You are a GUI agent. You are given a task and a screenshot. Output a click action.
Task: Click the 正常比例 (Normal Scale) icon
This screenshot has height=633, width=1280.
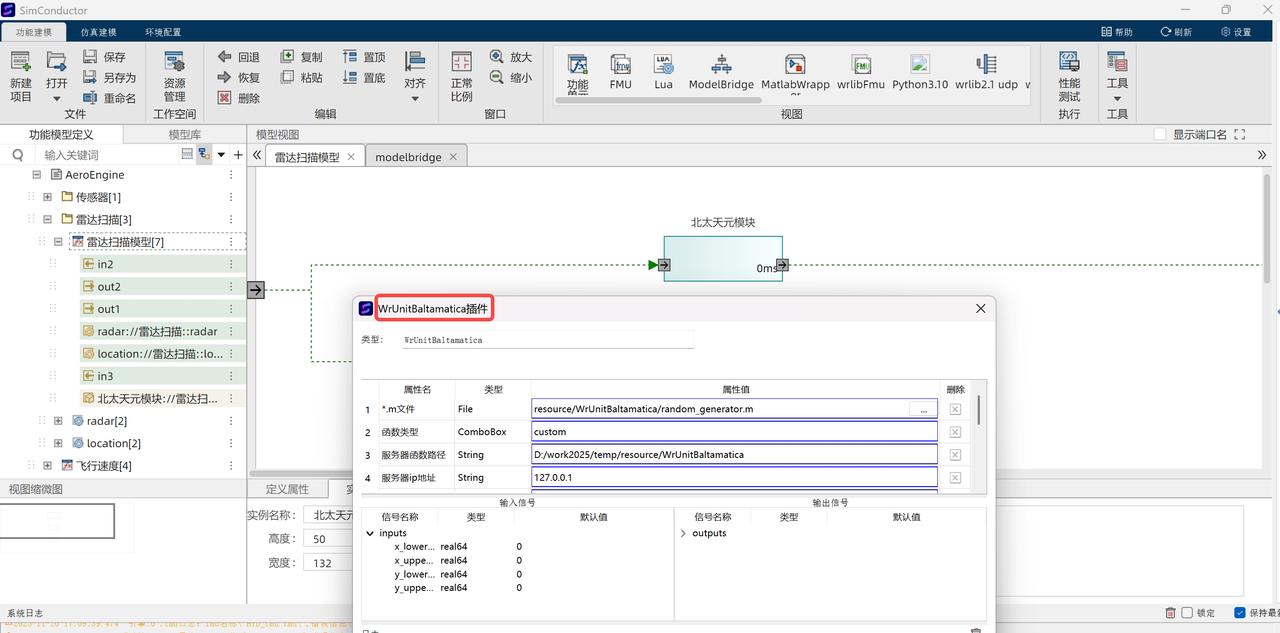461,63
